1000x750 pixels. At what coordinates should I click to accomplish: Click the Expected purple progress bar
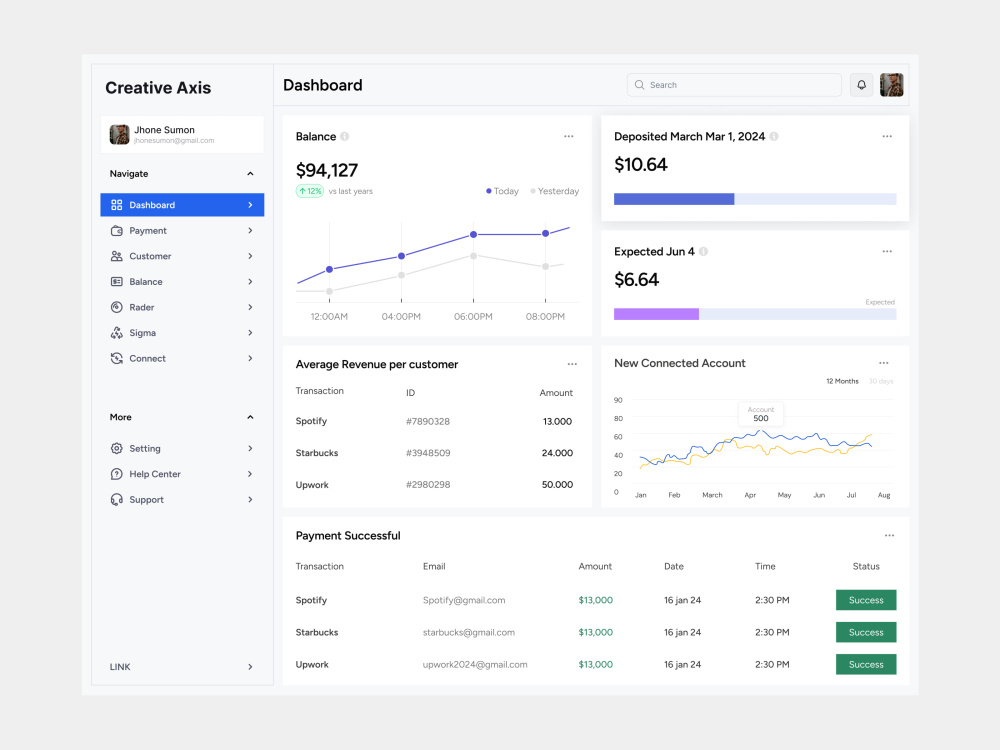(x=656, y=314)
